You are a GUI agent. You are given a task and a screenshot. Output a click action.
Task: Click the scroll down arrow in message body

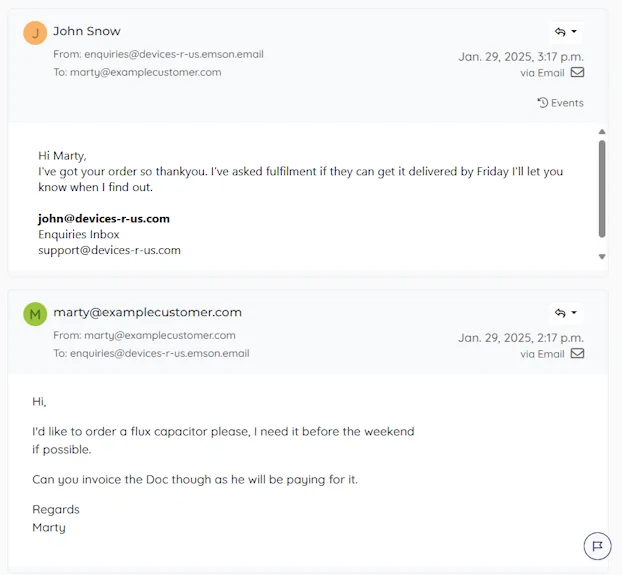[x=602, y=257]
